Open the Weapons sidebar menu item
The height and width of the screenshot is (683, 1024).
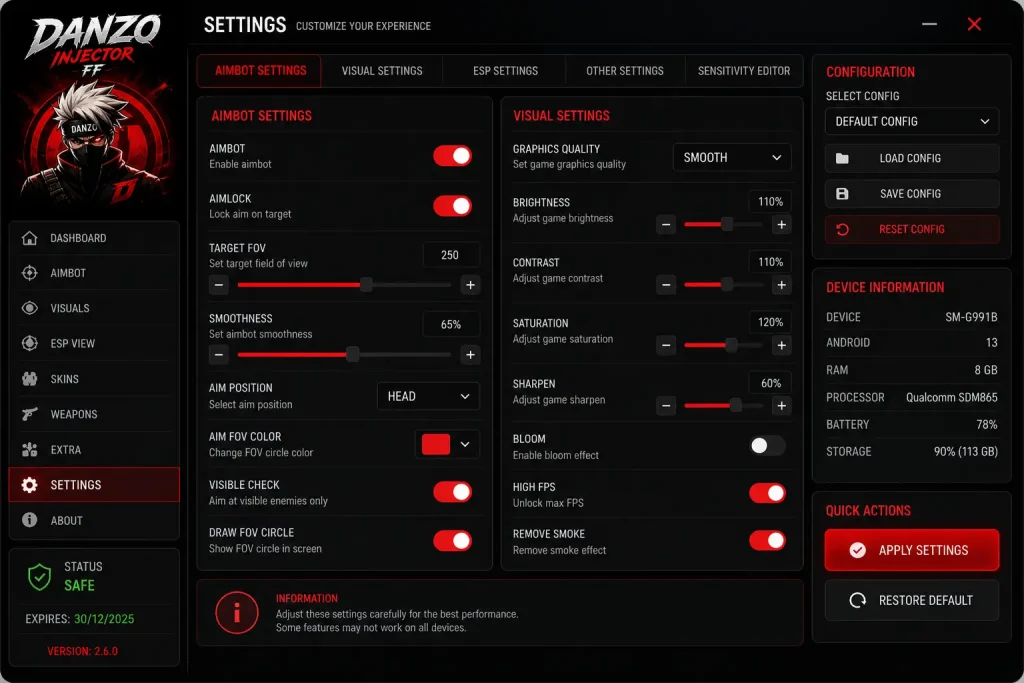coord(94,414)
